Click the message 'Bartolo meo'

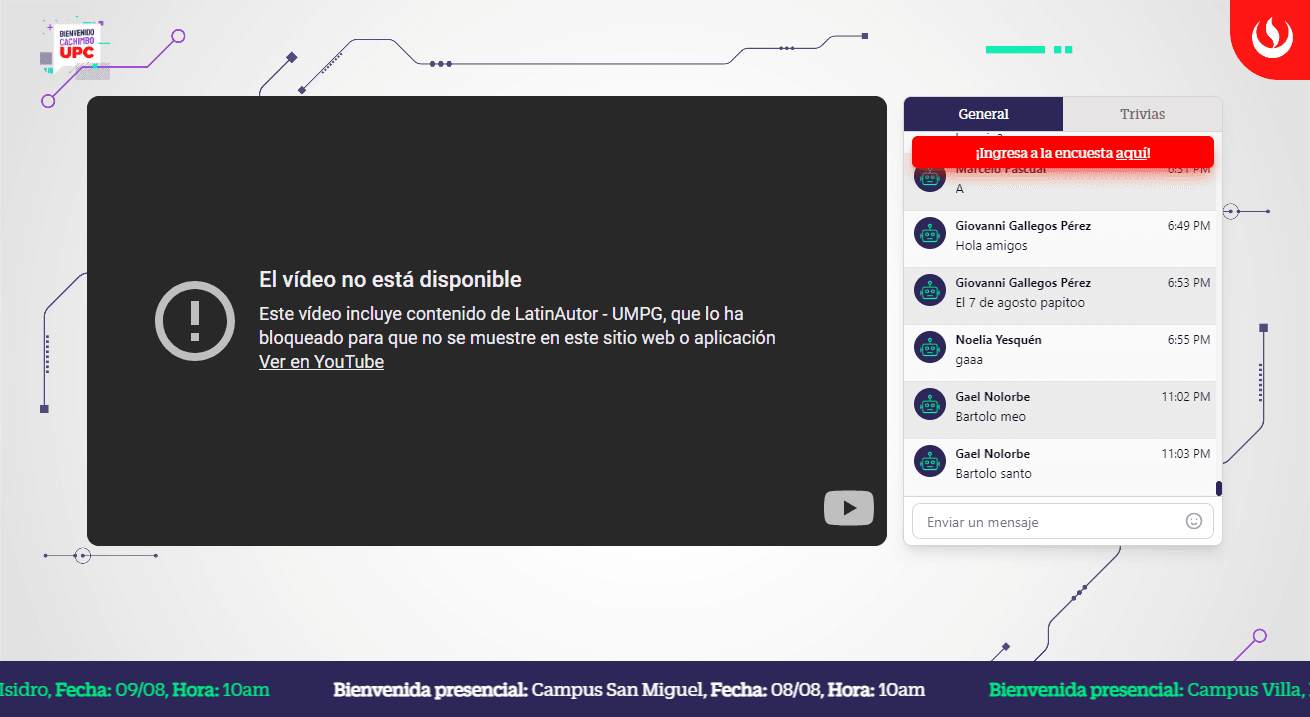click(991, 417)
